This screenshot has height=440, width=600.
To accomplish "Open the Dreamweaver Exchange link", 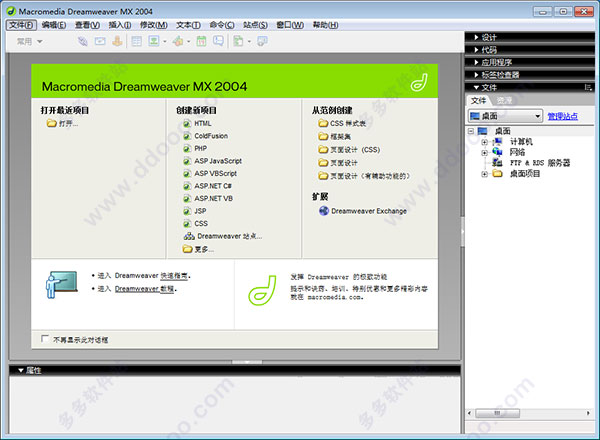I will pos(363,211).
